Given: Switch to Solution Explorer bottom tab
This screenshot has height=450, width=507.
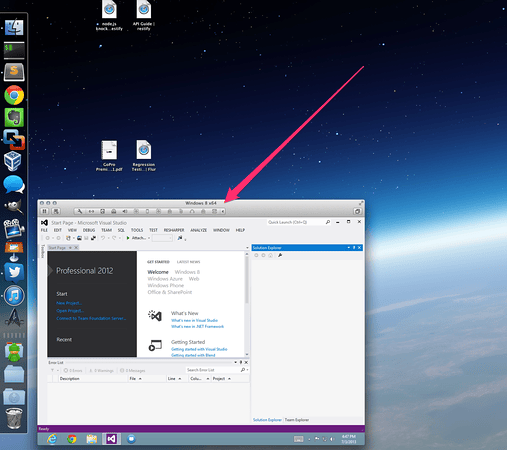Looking at the screenshot, I should [x=267, y=420].
